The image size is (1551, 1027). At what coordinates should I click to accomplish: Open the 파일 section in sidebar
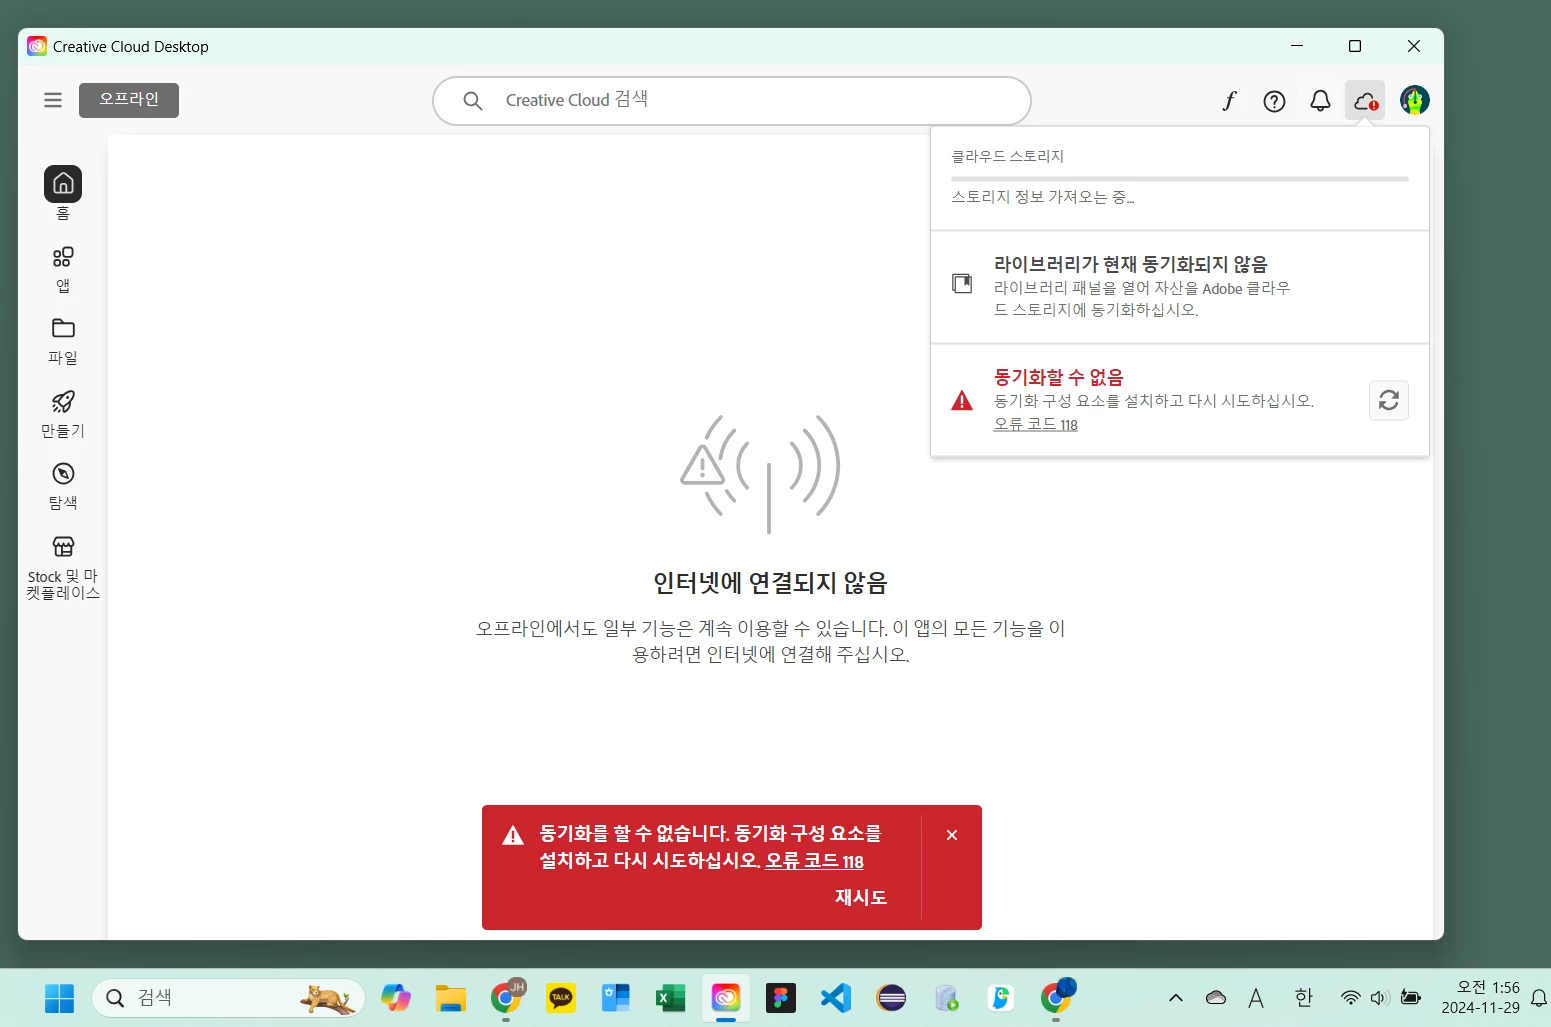(63, 341)
